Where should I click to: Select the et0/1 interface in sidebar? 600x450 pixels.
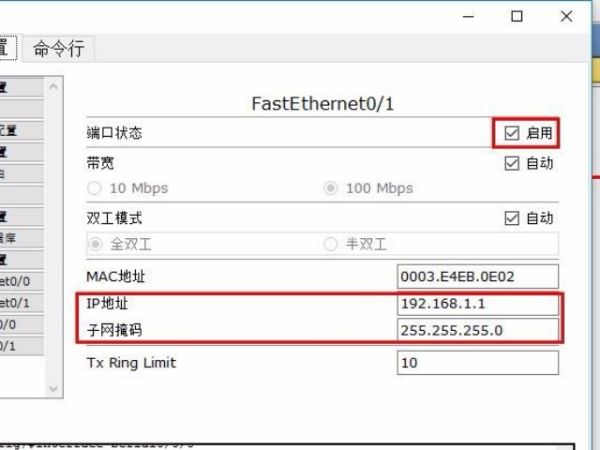pyautogui.click(x=21, y=303)
